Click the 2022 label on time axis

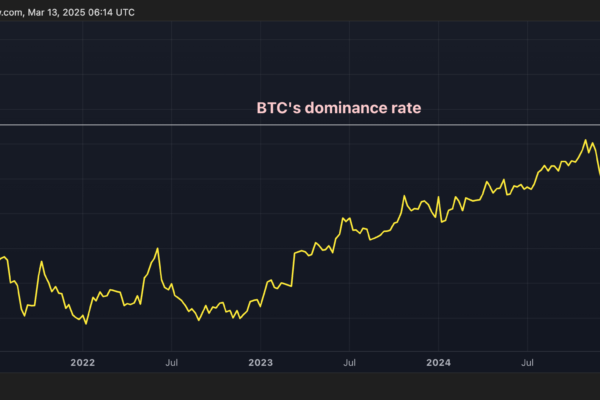click(x=83, y=362)
